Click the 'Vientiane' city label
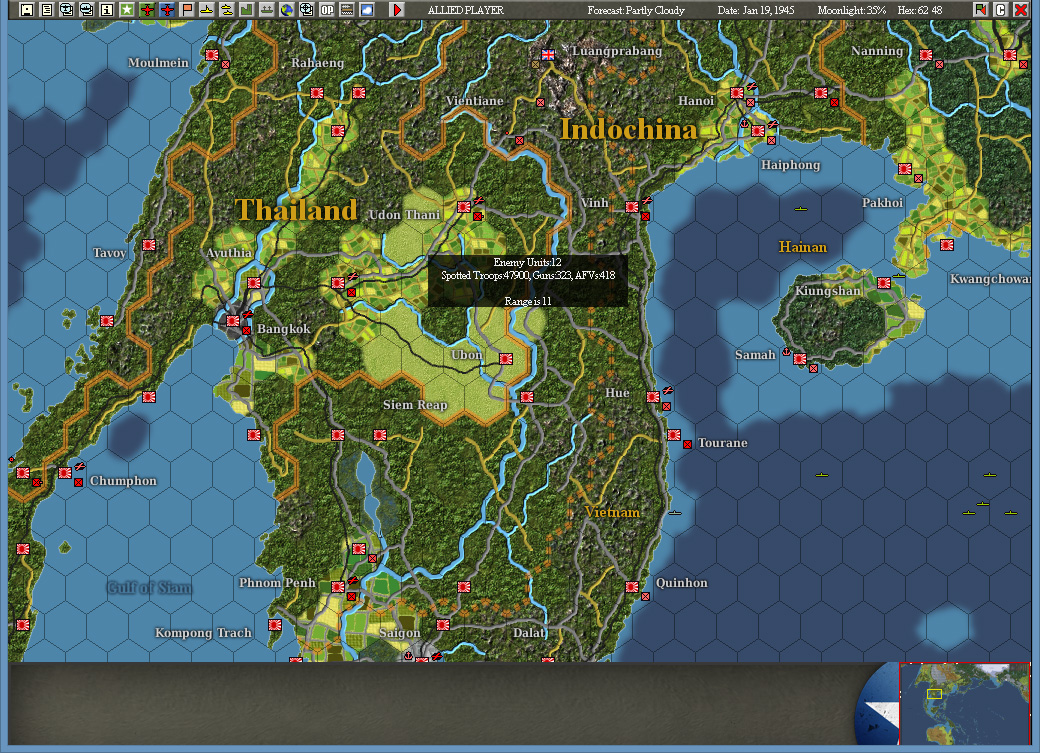 474,101
